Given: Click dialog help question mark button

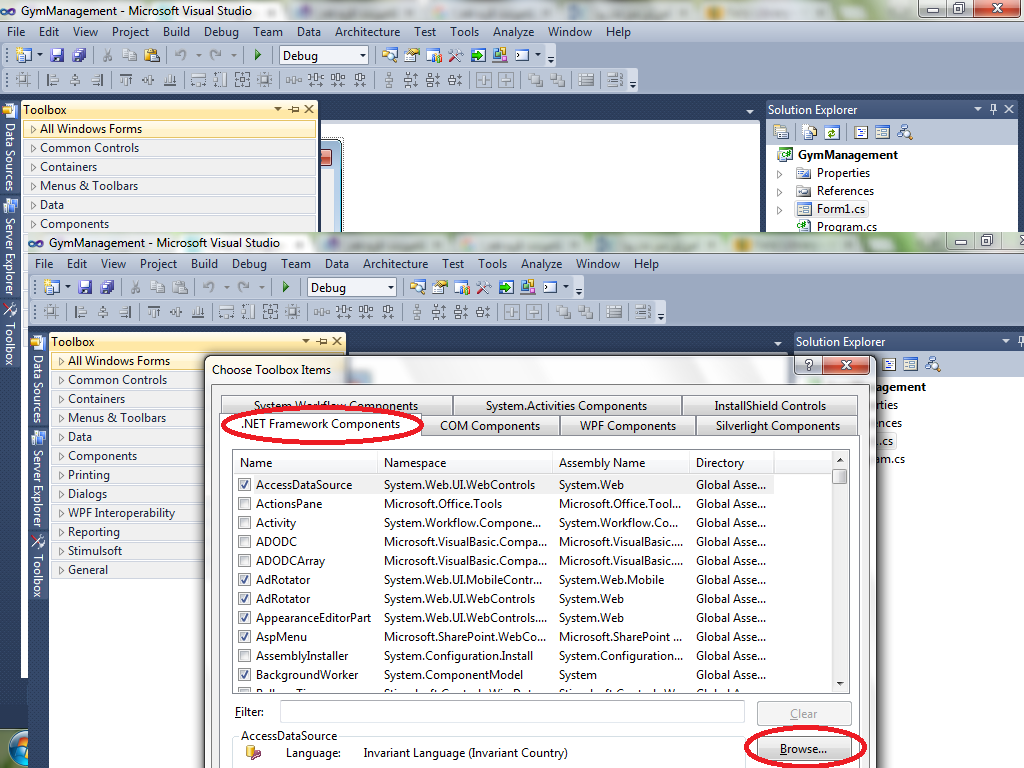Looking at the screenshot, I should (x=808, y=365).
